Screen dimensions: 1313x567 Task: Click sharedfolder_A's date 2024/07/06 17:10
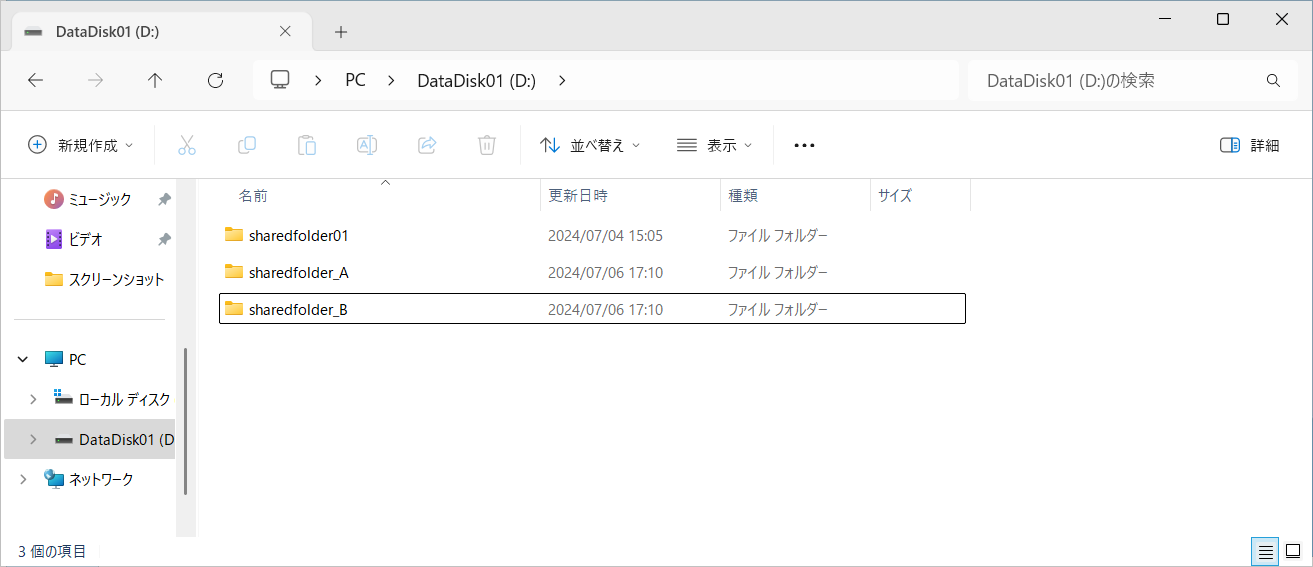click(605, 272)
